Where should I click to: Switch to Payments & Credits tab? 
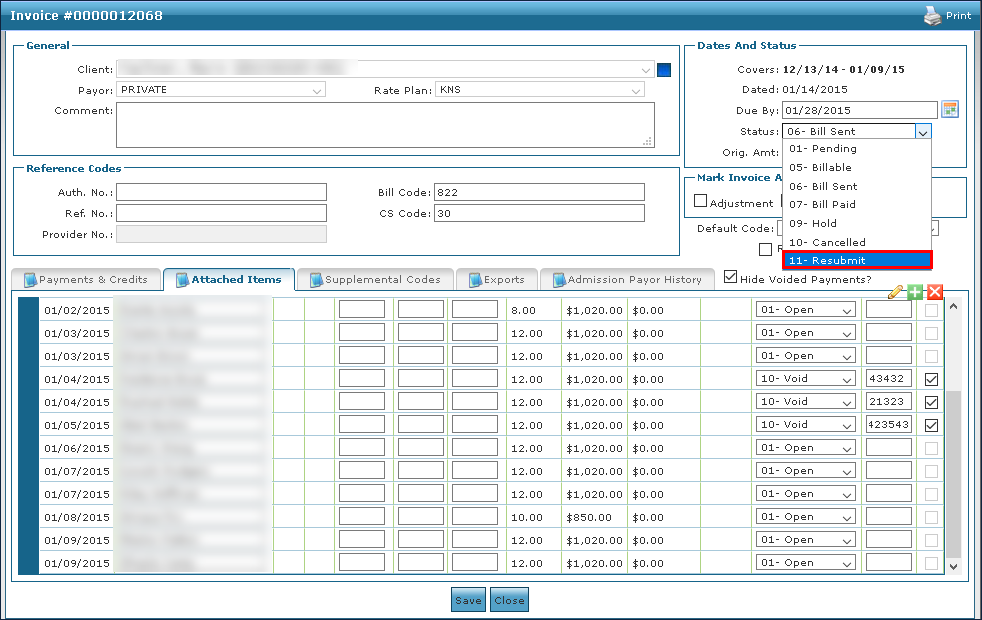point(86,280)
